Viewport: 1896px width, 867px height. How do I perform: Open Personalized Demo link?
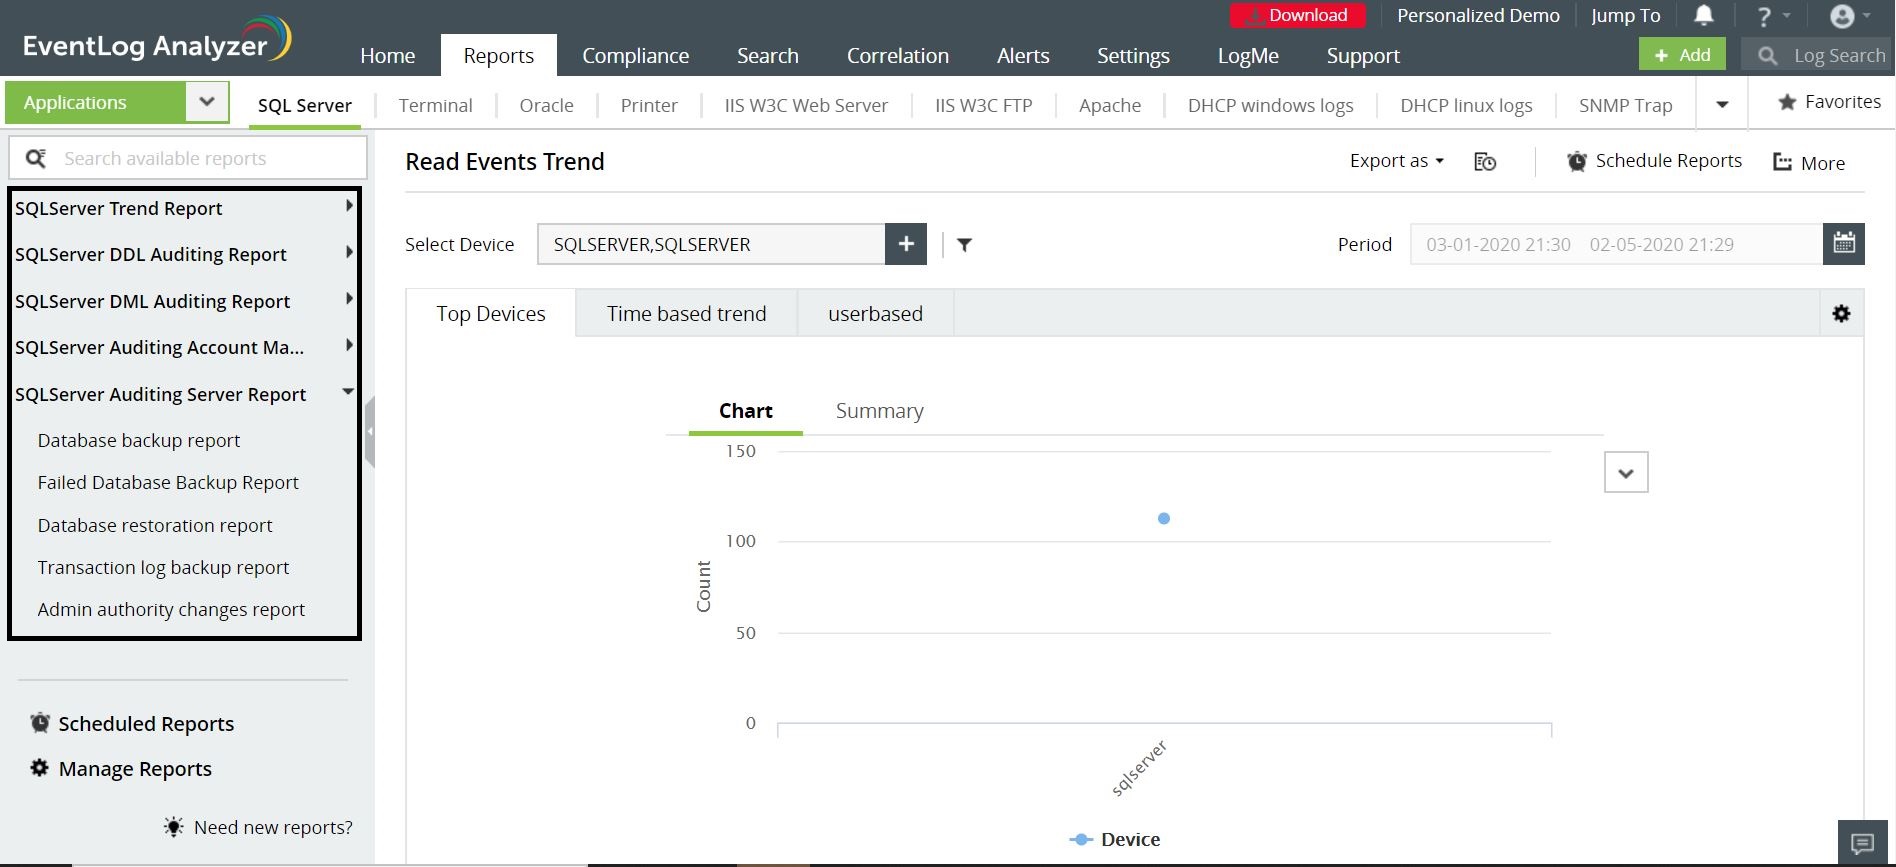pyautogui.click(x=1478, y=16)
